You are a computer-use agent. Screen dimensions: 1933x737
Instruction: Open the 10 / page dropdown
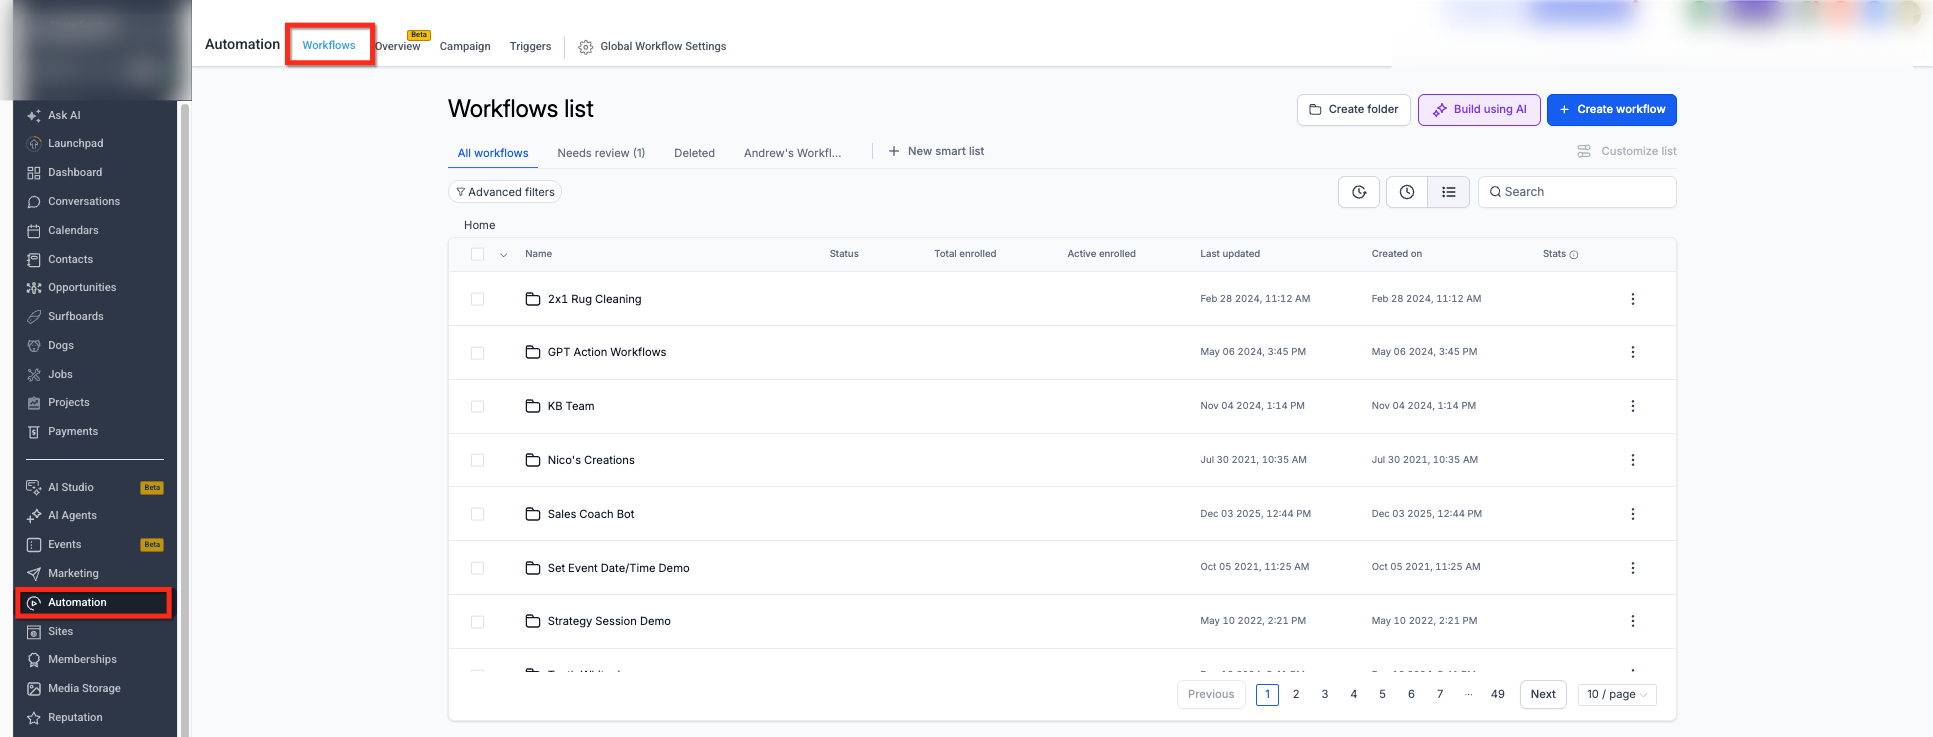pos(1617,694)
